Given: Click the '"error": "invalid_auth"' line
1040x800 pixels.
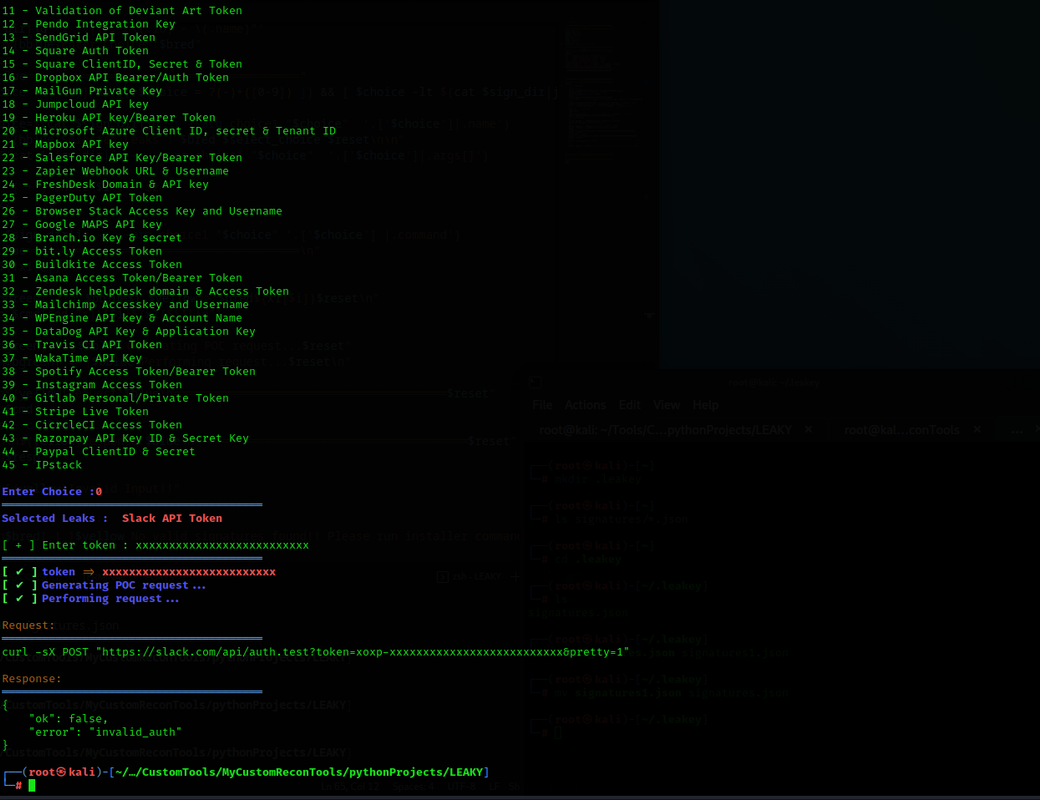Looking at the screenshot, I should 105,732.
